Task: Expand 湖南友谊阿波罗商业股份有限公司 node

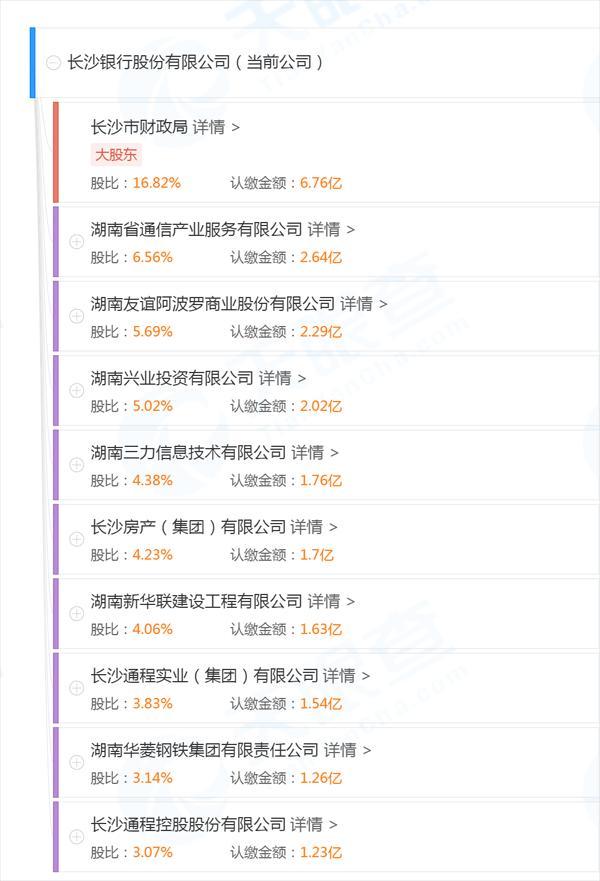Action: [x=76, y=316]
